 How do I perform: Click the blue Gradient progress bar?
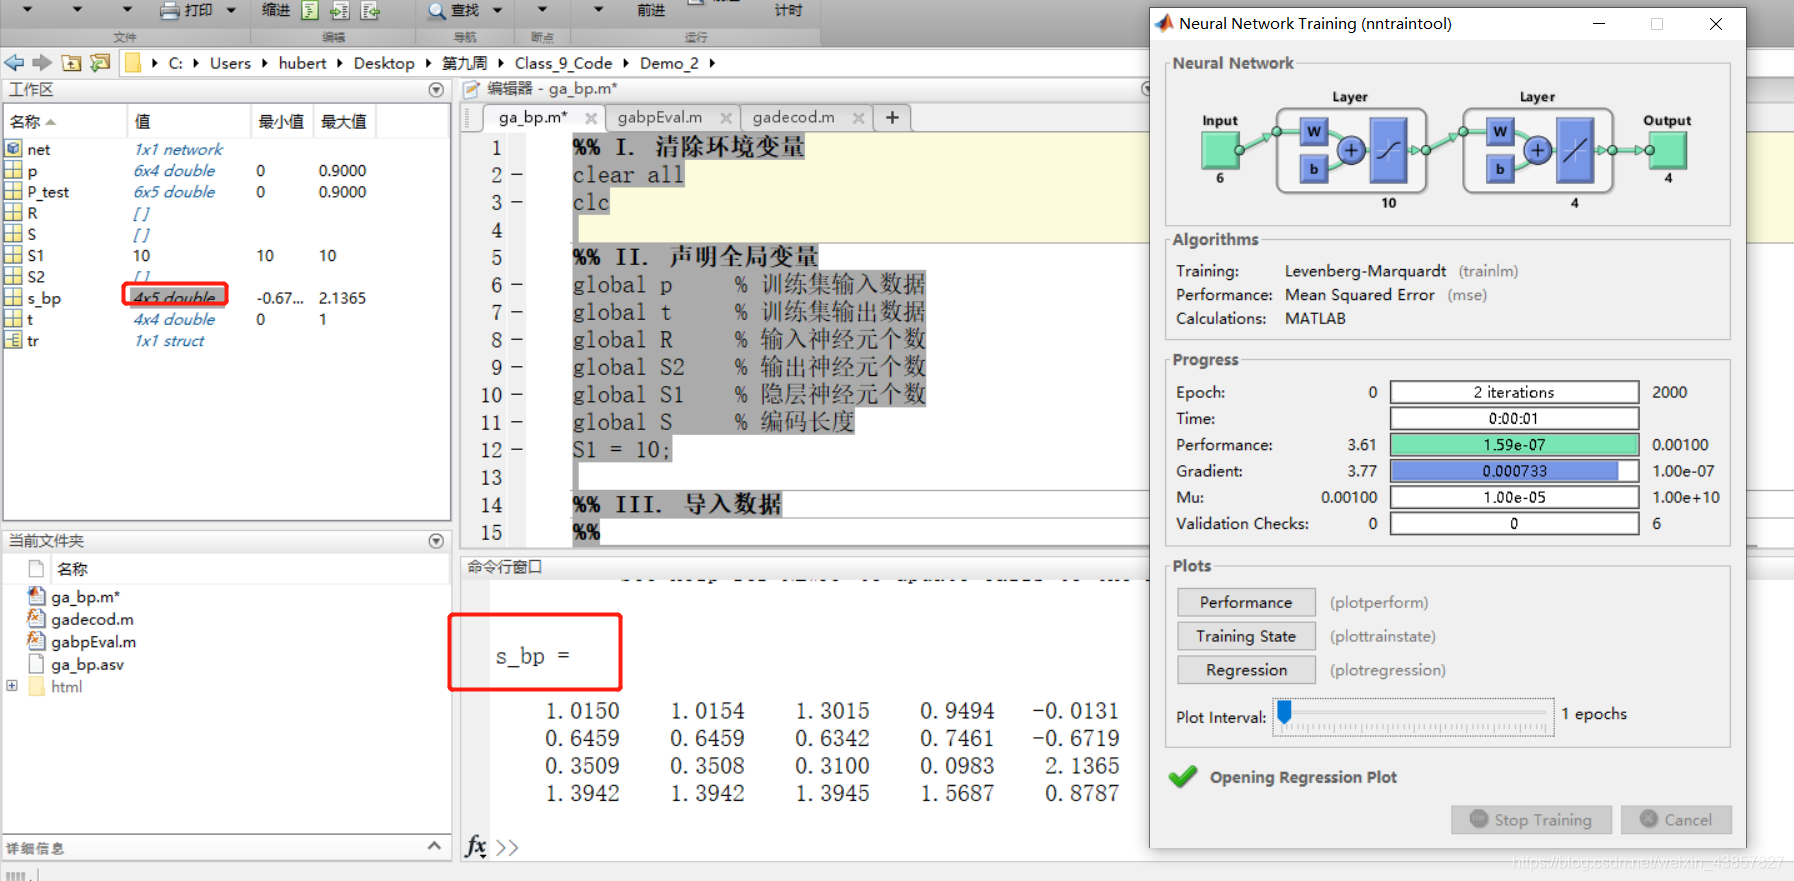click(x=1514, y=471)
